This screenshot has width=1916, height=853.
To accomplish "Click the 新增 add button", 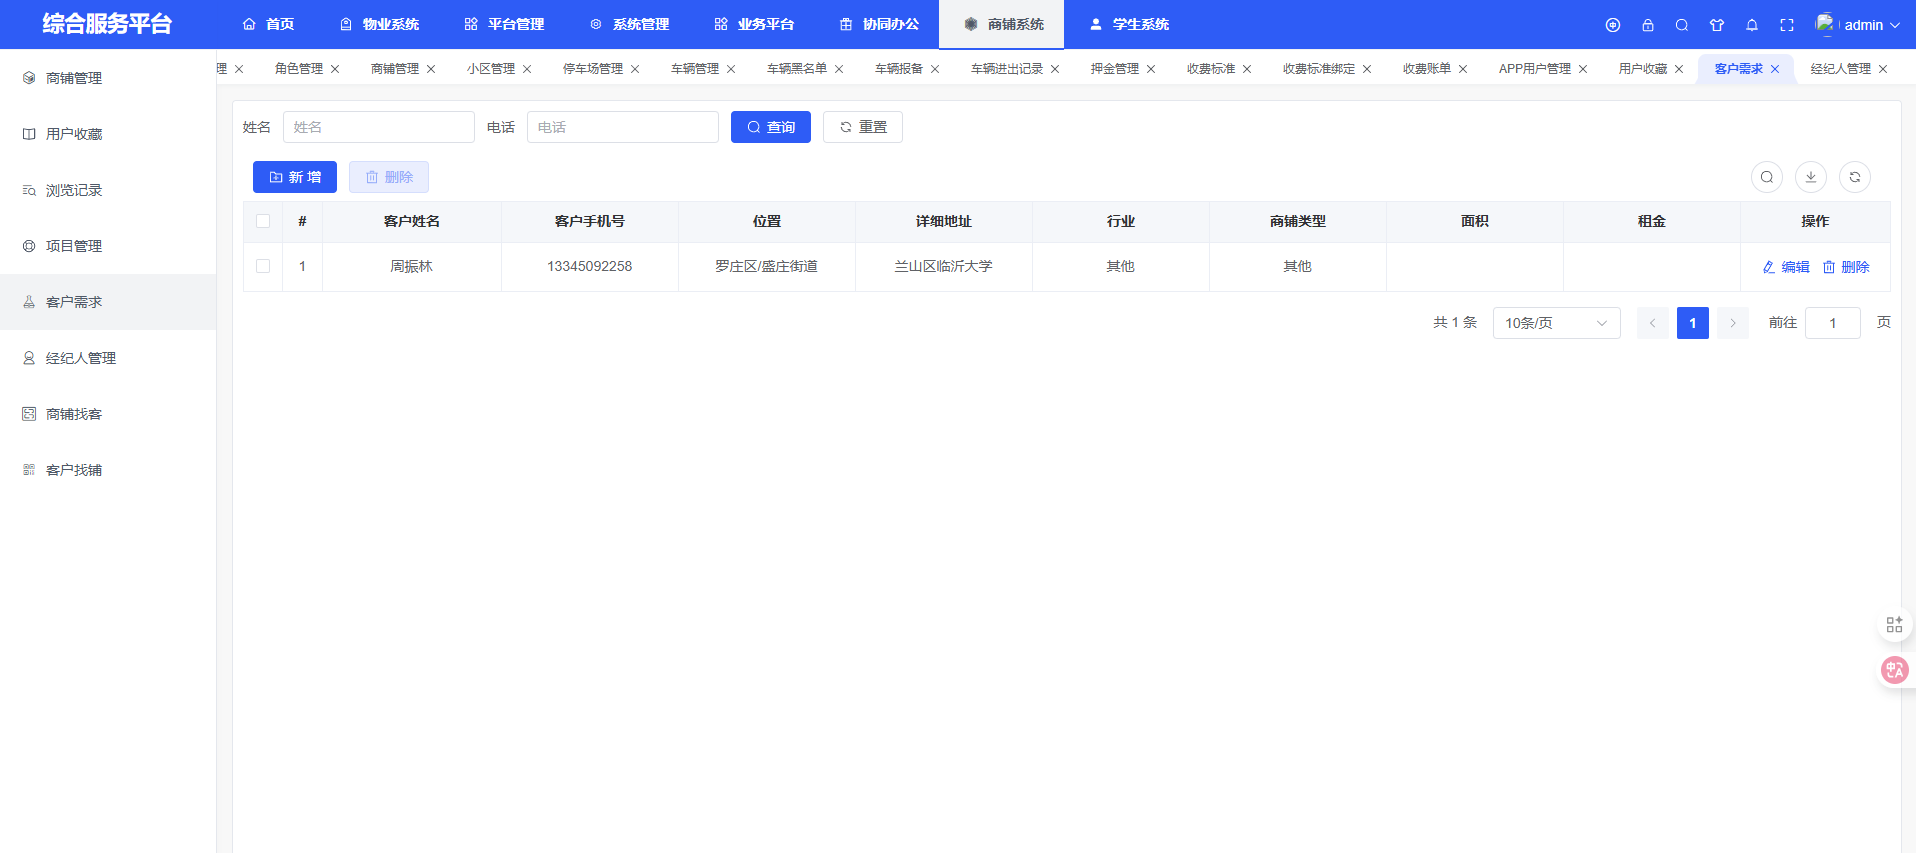I will tap(294, 177).
